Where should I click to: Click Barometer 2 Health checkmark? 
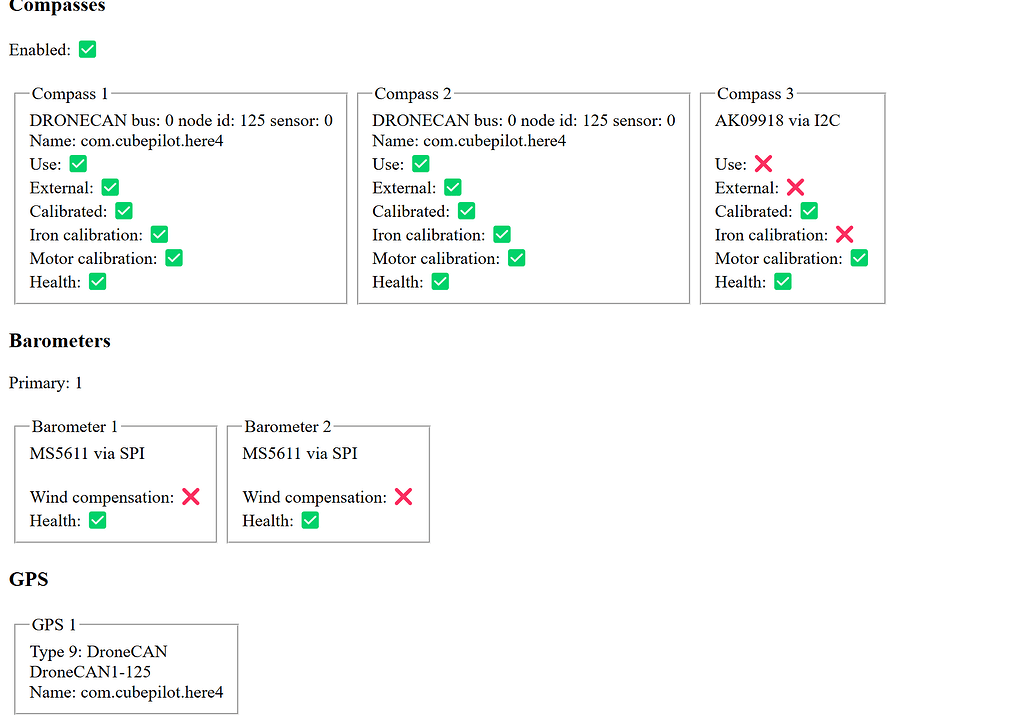coord(310,520)
